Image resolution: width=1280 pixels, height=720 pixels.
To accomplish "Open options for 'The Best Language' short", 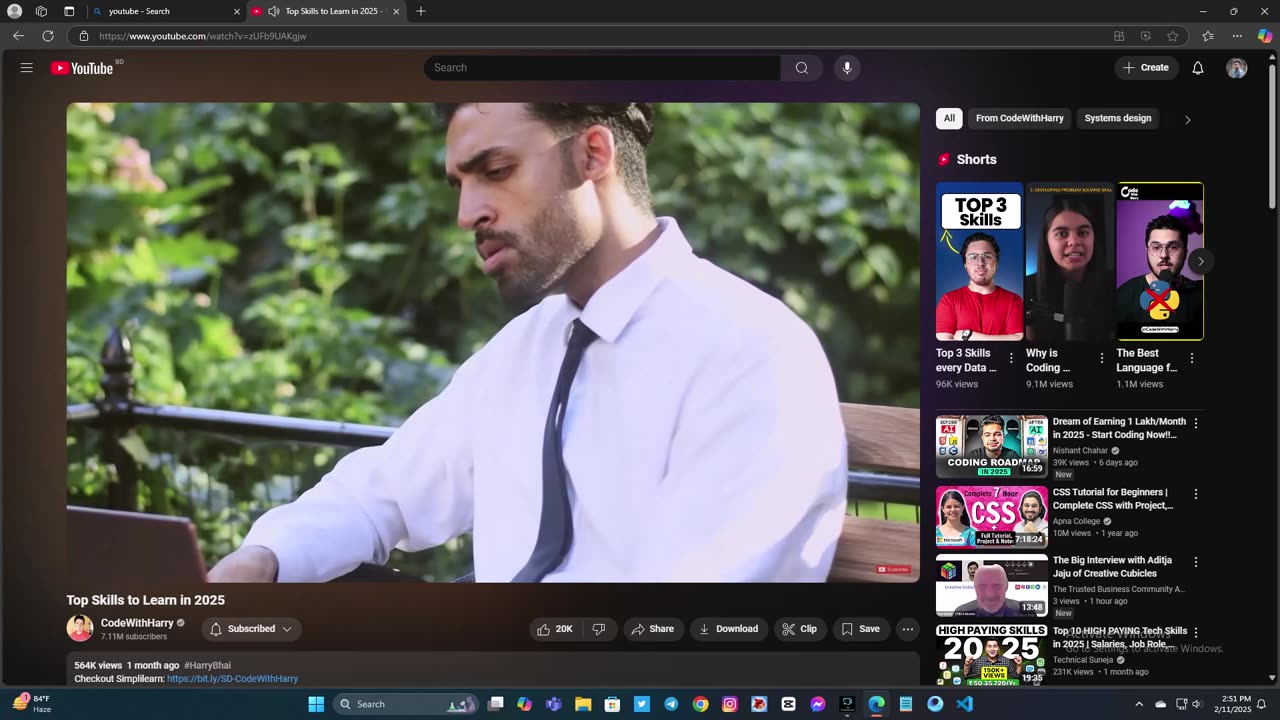I will click(1192, 358).
